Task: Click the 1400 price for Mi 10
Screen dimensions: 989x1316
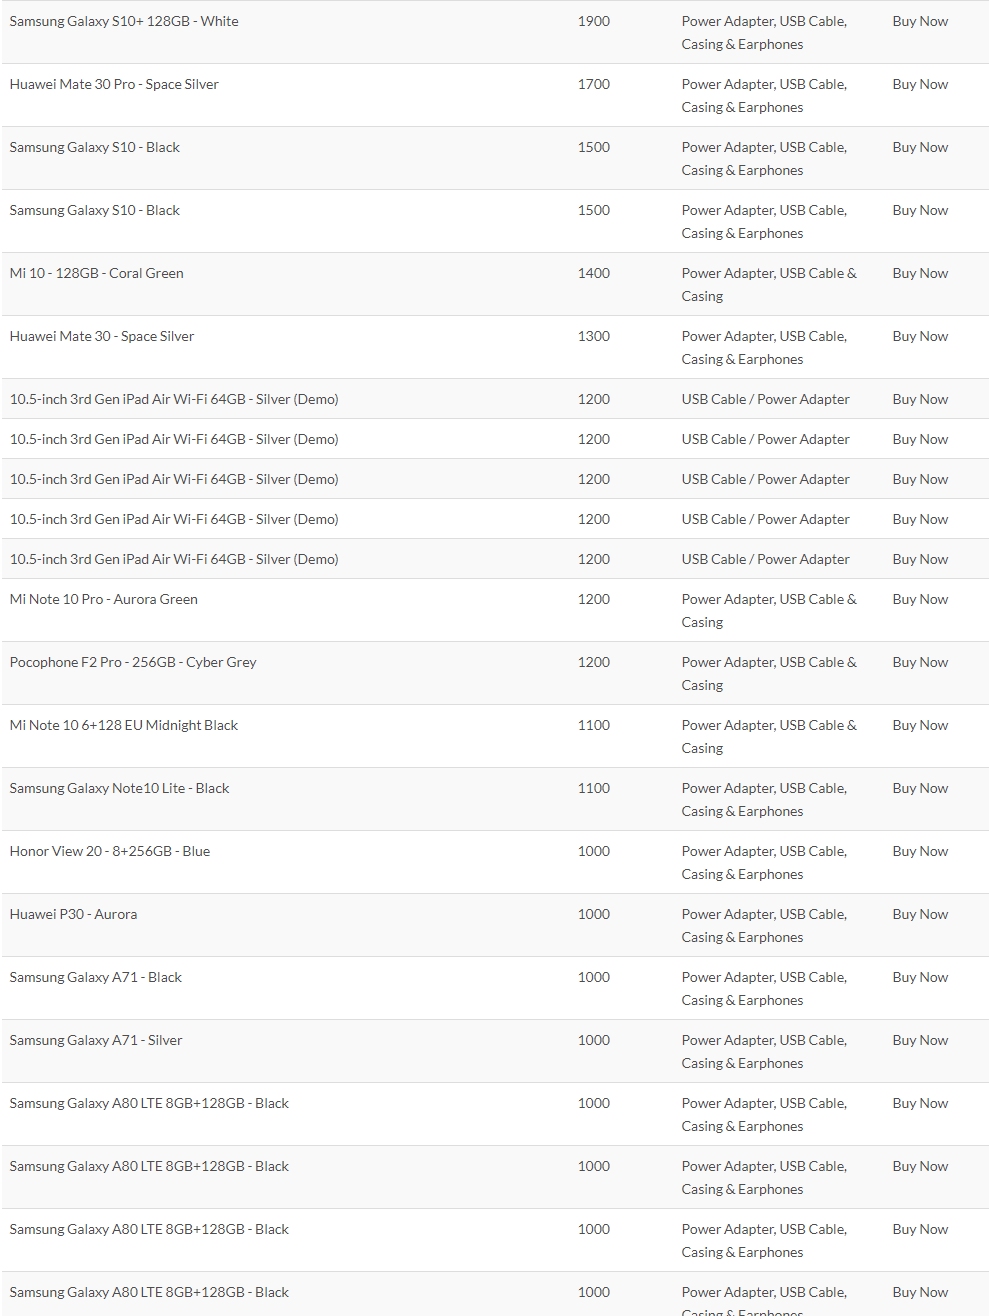Action: click(593, 273)
